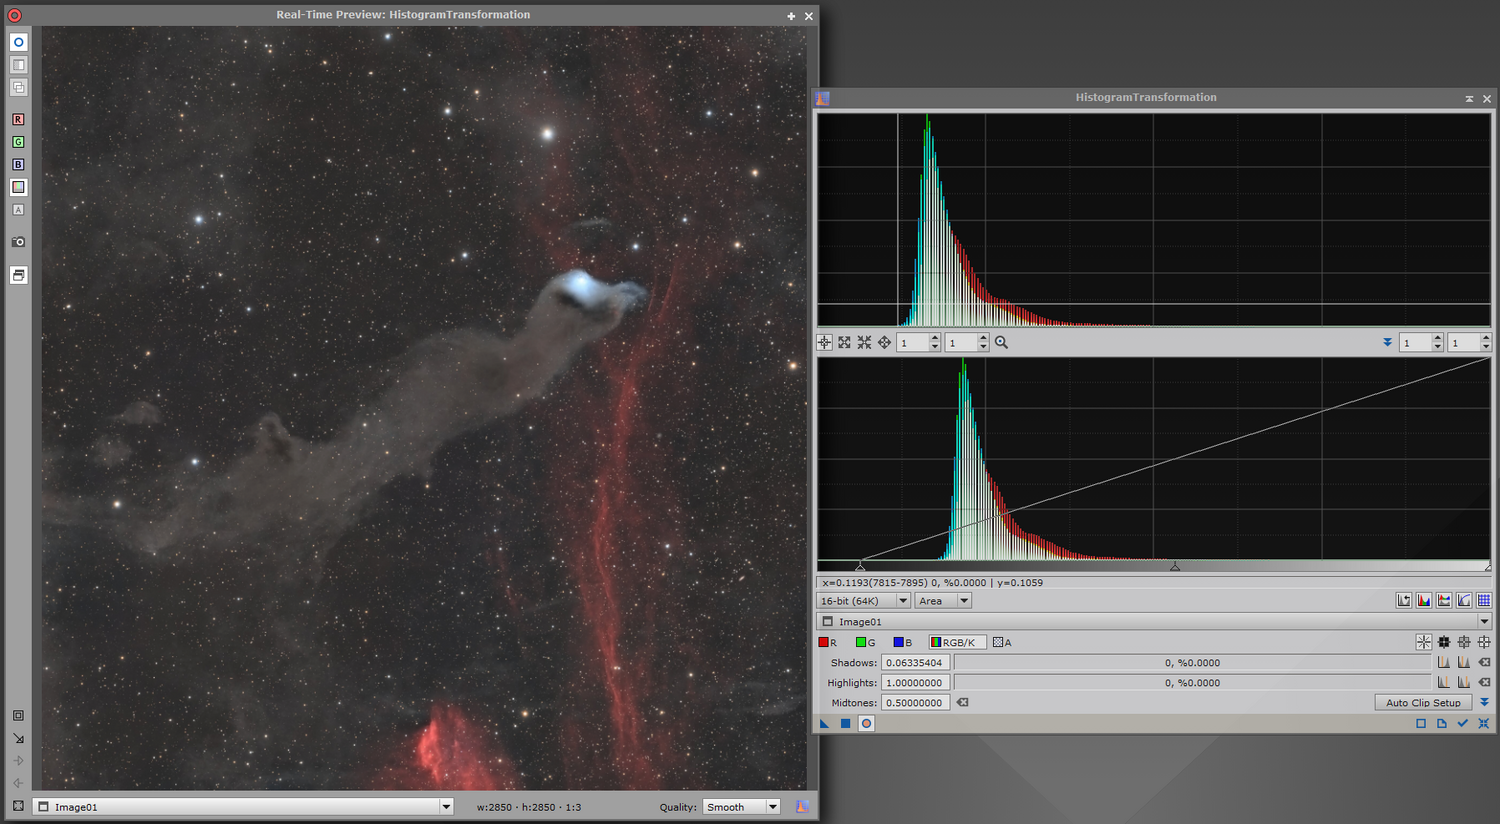Click the solid black cross range icon
The image size is (1500, 824).
(1444, 642)
